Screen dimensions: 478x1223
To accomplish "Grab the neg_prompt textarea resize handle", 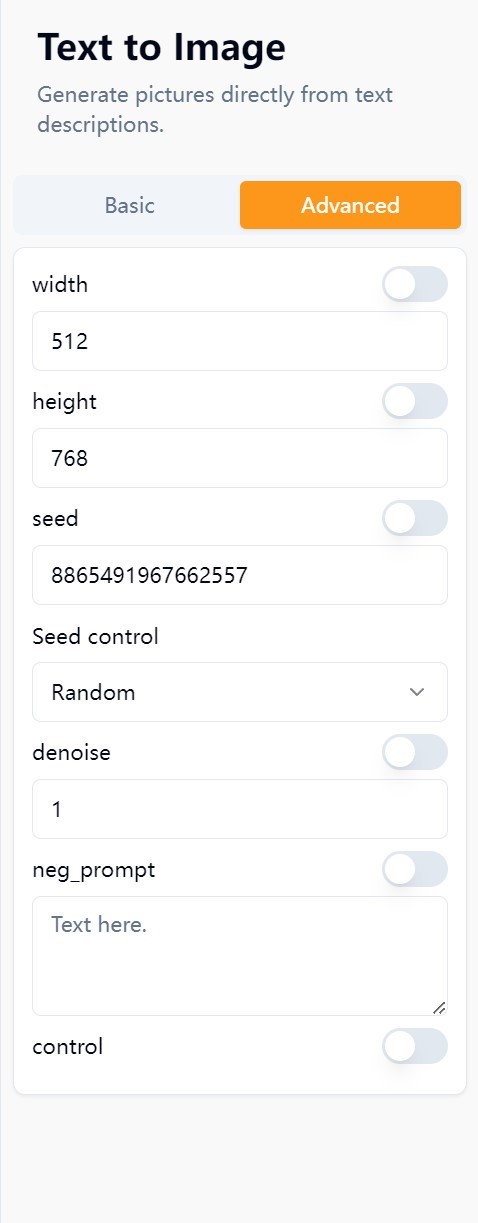I will point(439,1007).
